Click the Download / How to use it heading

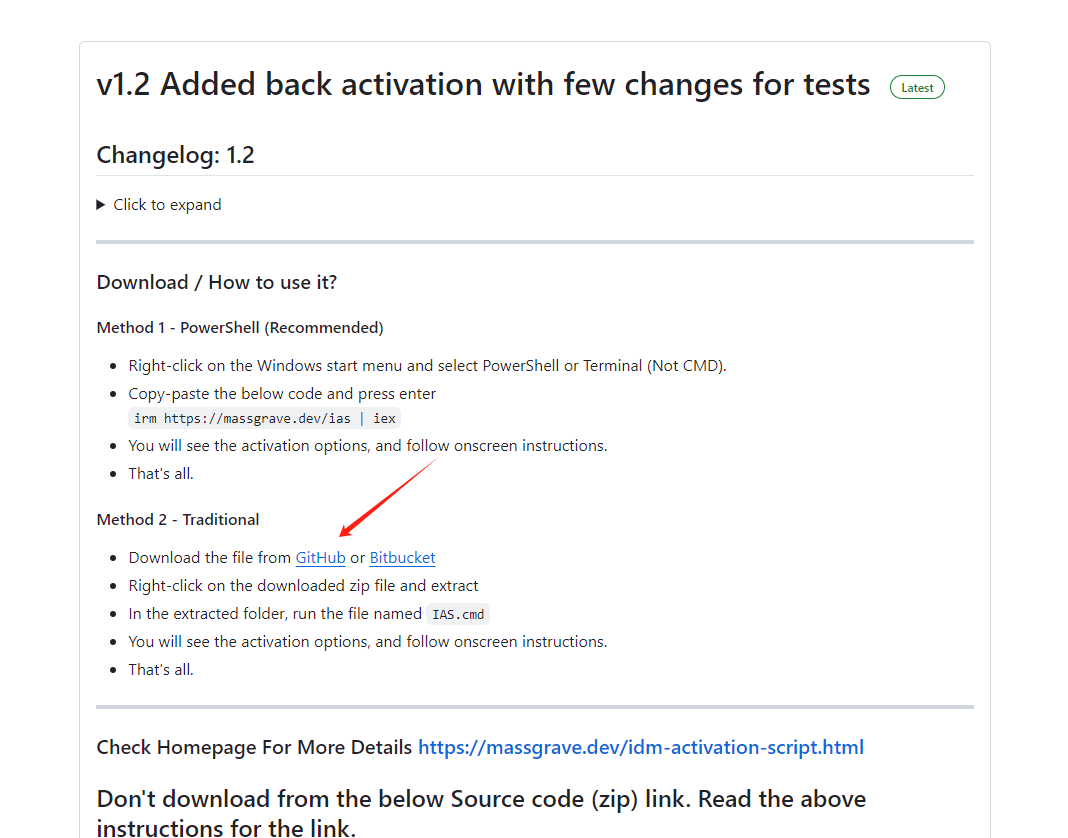217,282
